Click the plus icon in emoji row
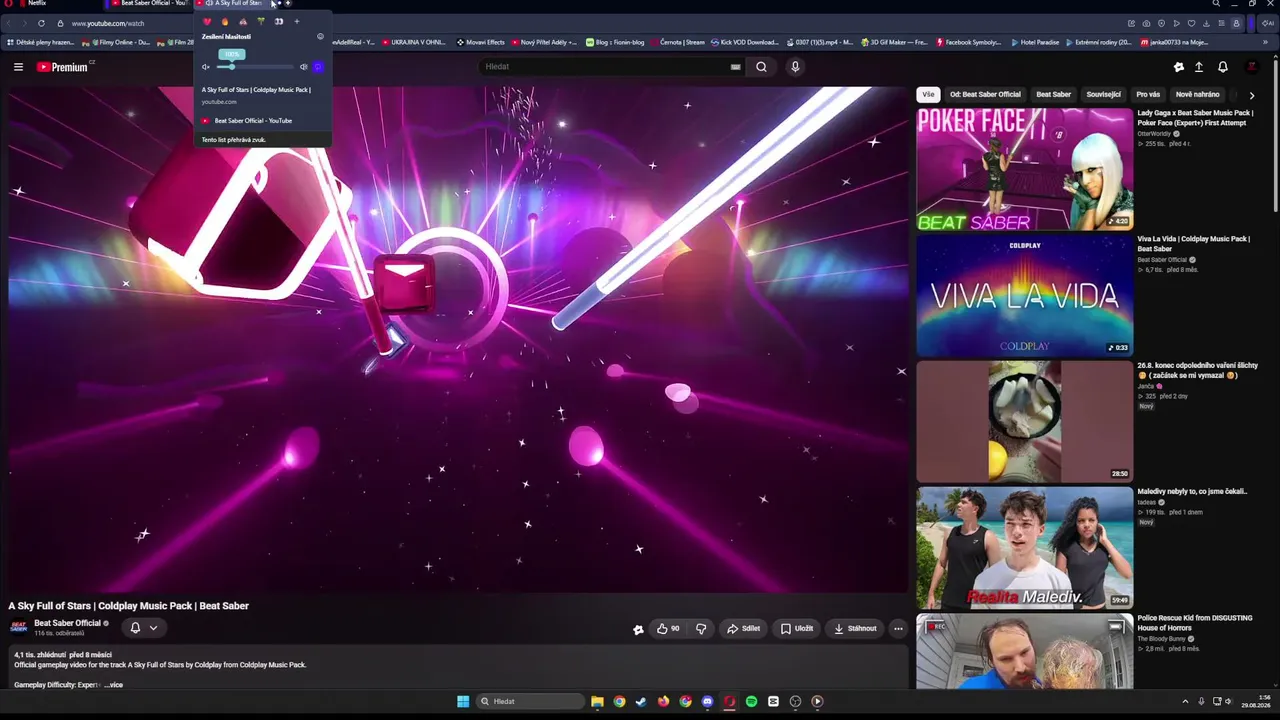Image resolution: width=1280 pixels, height=720 pixels. click(x=296, y=22)
